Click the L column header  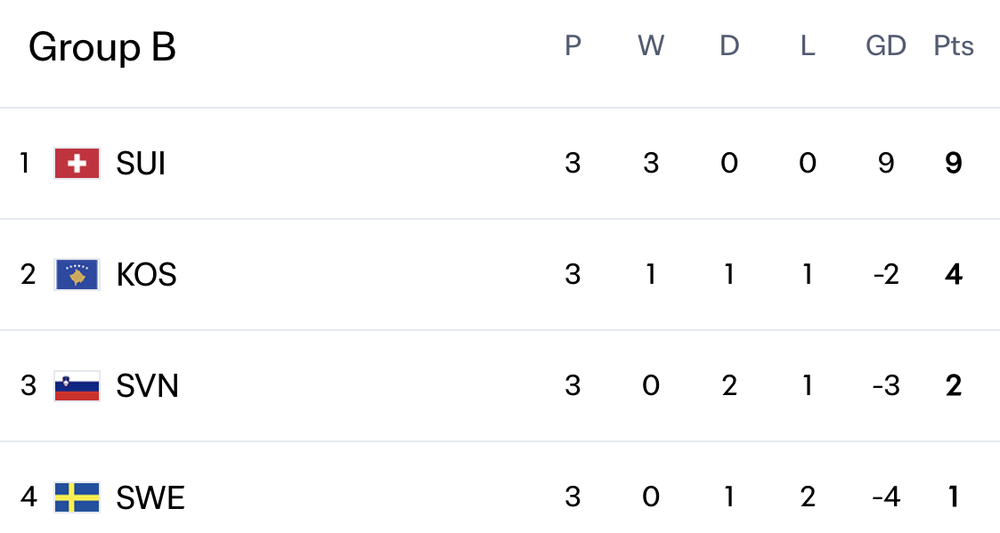(x=808, y=46)
